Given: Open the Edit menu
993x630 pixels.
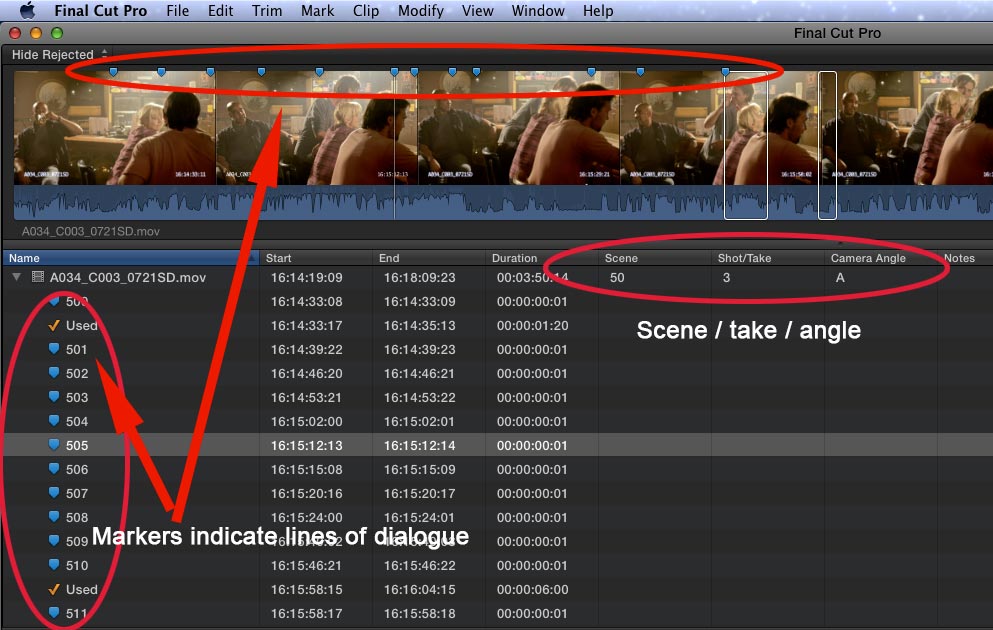Looking at the screenshot, I should click(220, 11).
